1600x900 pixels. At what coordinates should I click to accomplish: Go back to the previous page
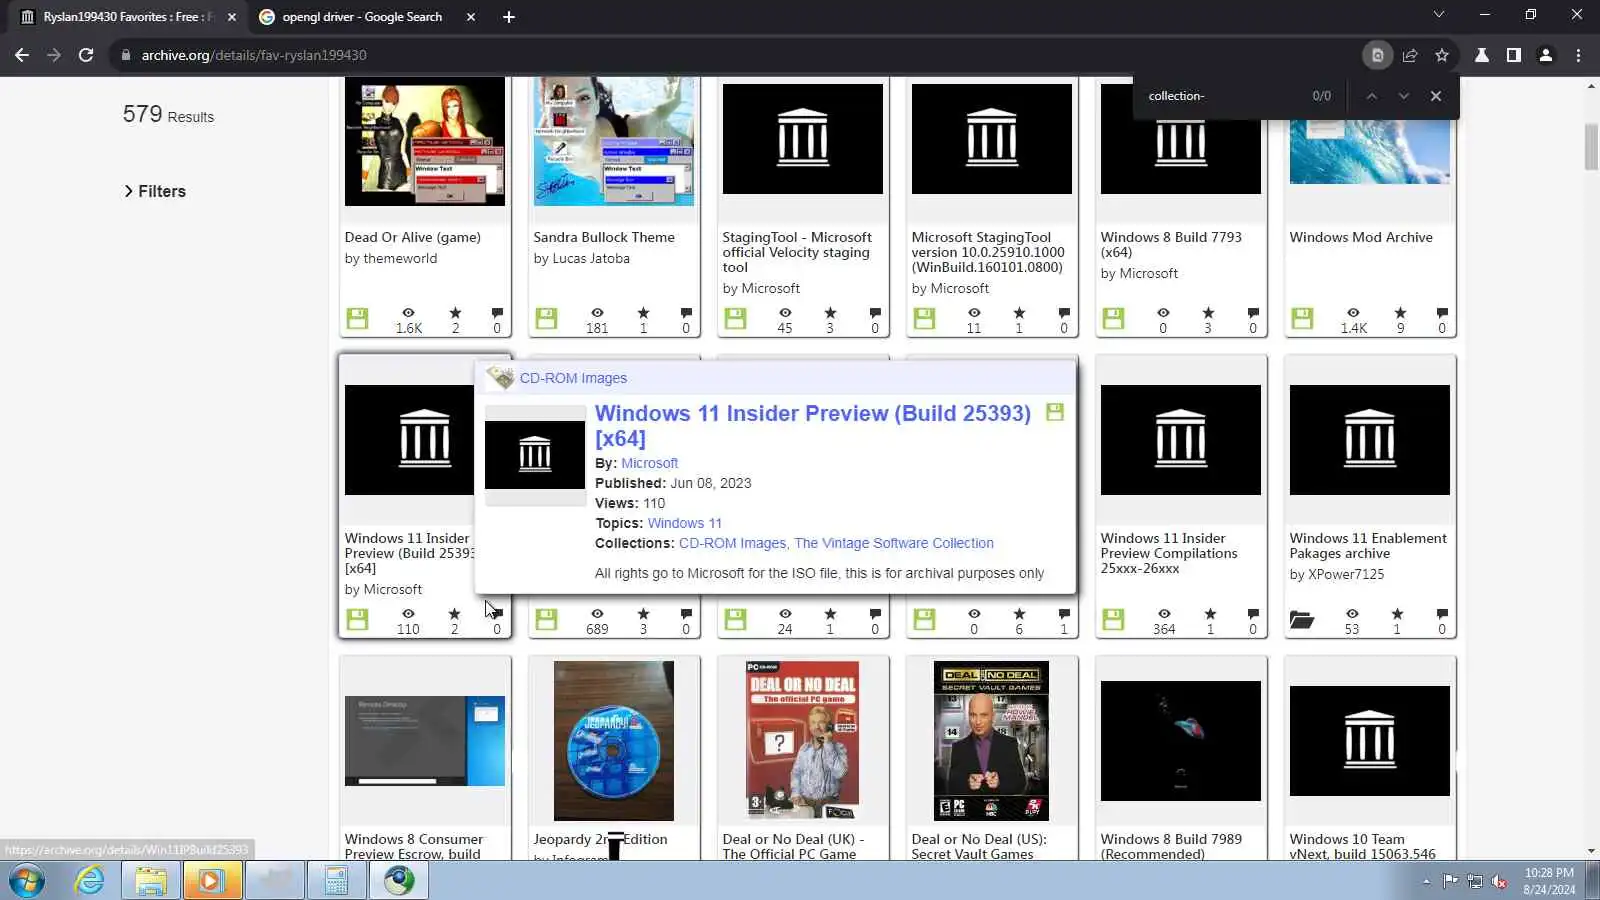[x=22, y=55]
